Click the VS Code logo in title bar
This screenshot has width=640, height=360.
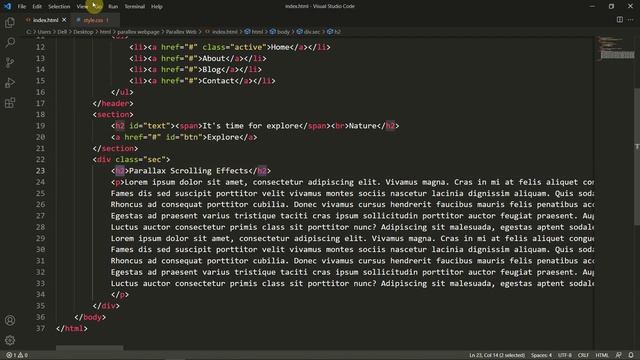[7, 6]
